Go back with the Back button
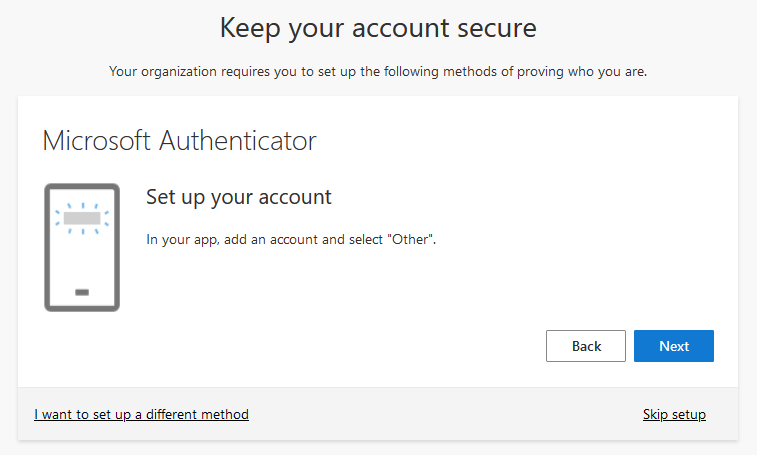Image resolution: width=757 pixels, height=455 pixels. [586, 346]
